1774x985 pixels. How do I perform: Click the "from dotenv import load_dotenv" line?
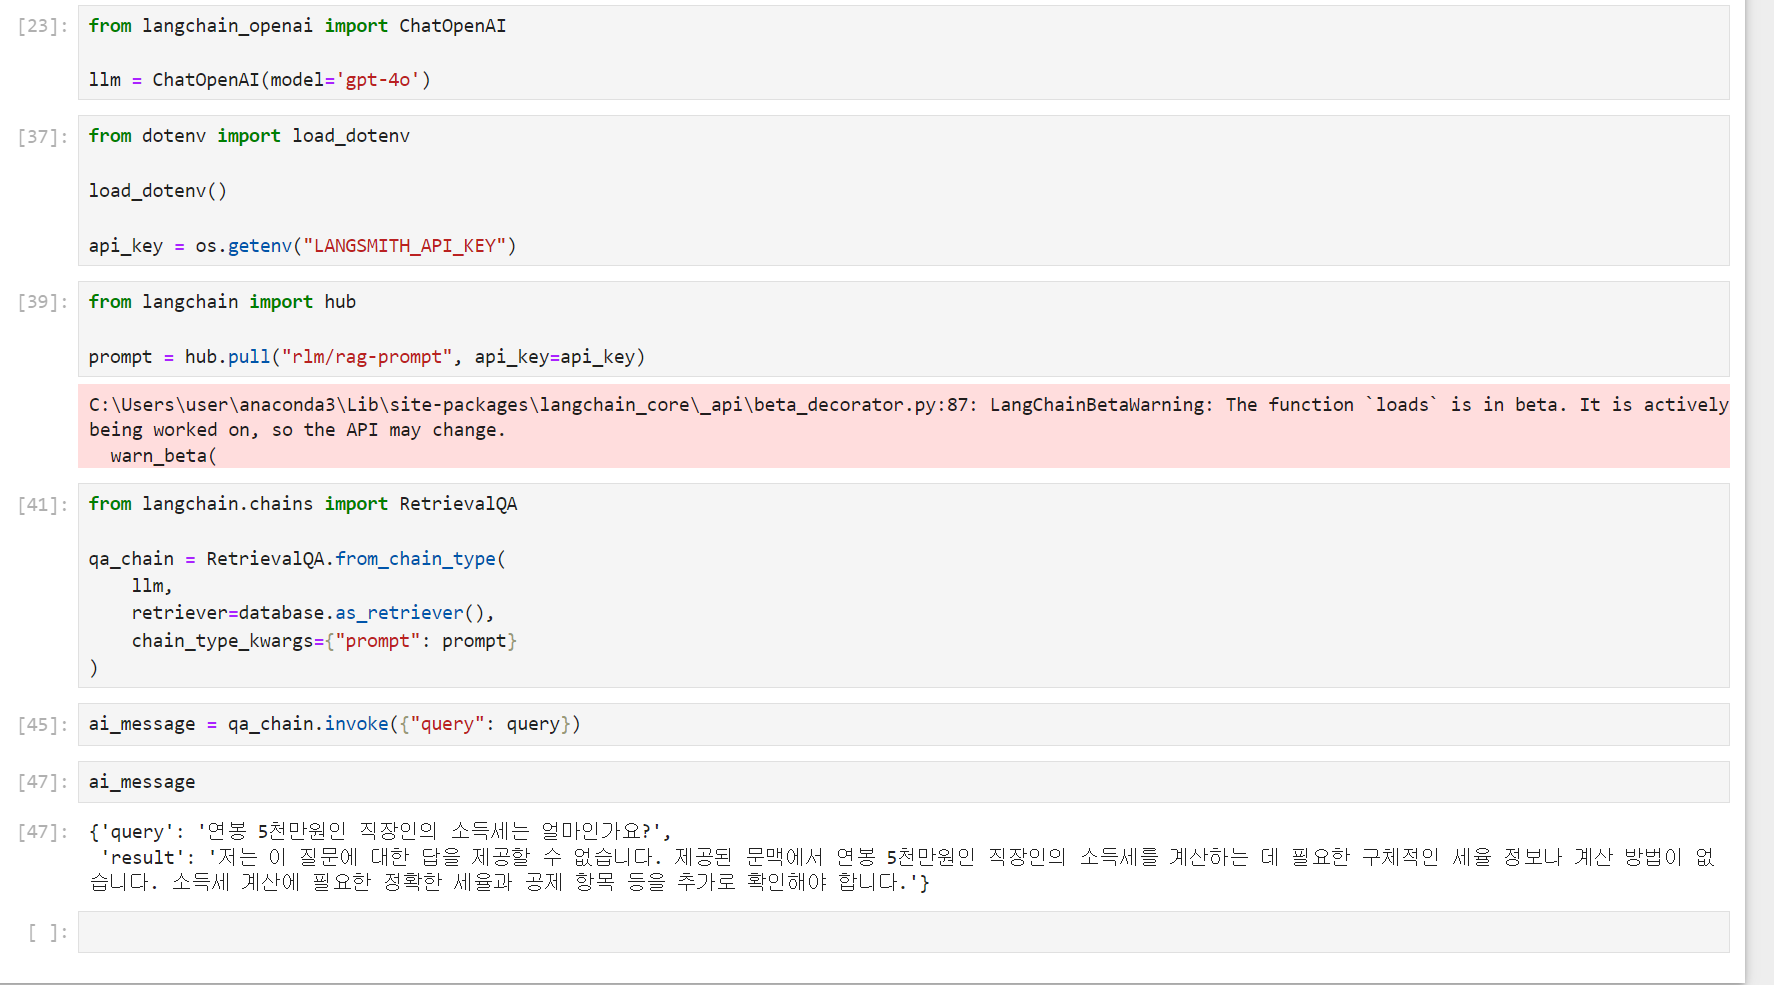249,136
